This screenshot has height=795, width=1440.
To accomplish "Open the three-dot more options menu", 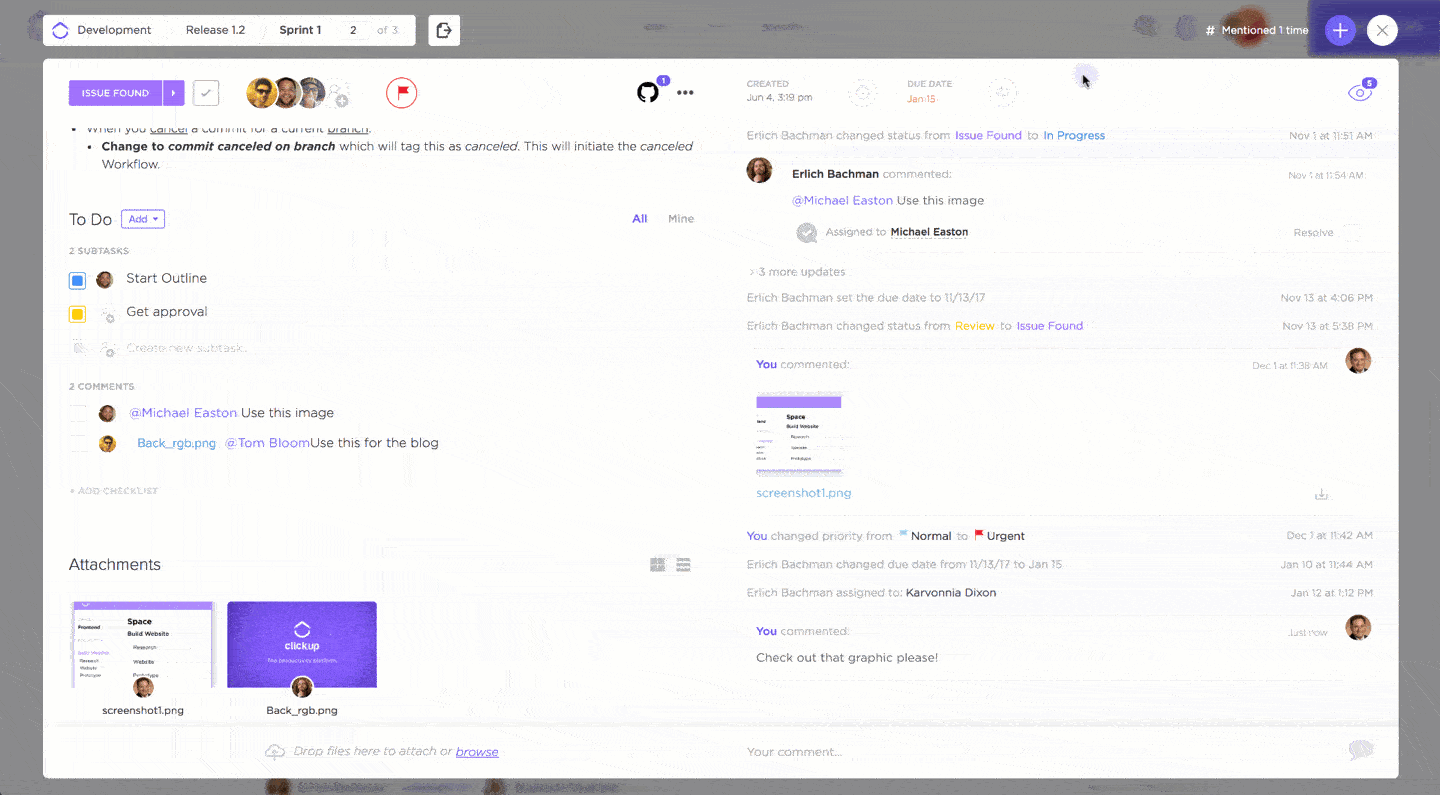I will 685,93.
